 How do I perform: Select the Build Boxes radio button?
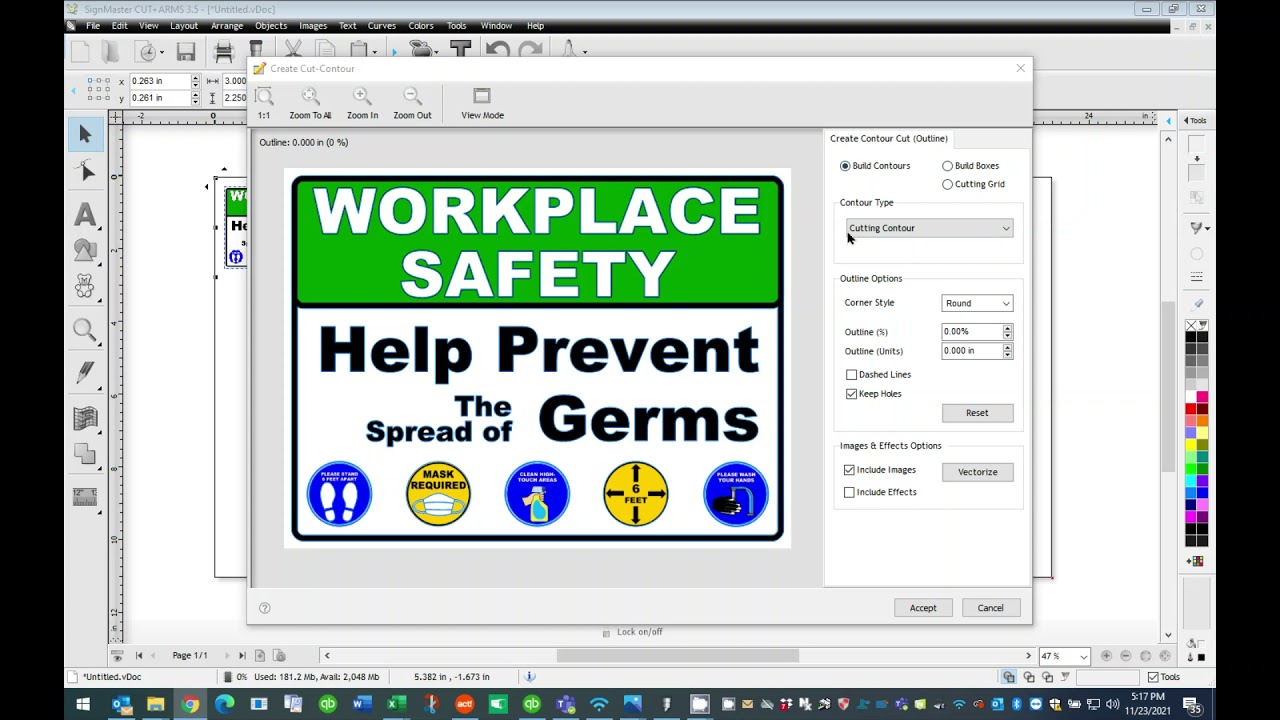(947, 166)
